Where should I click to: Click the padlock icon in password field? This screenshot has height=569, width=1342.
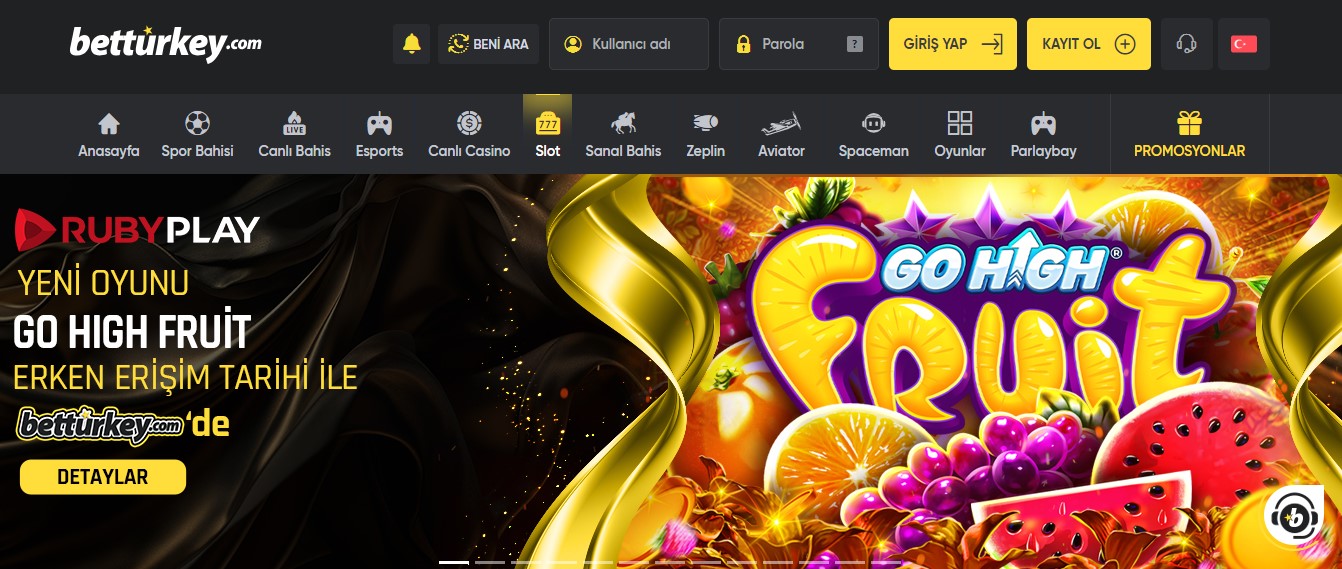click(743, 44)
